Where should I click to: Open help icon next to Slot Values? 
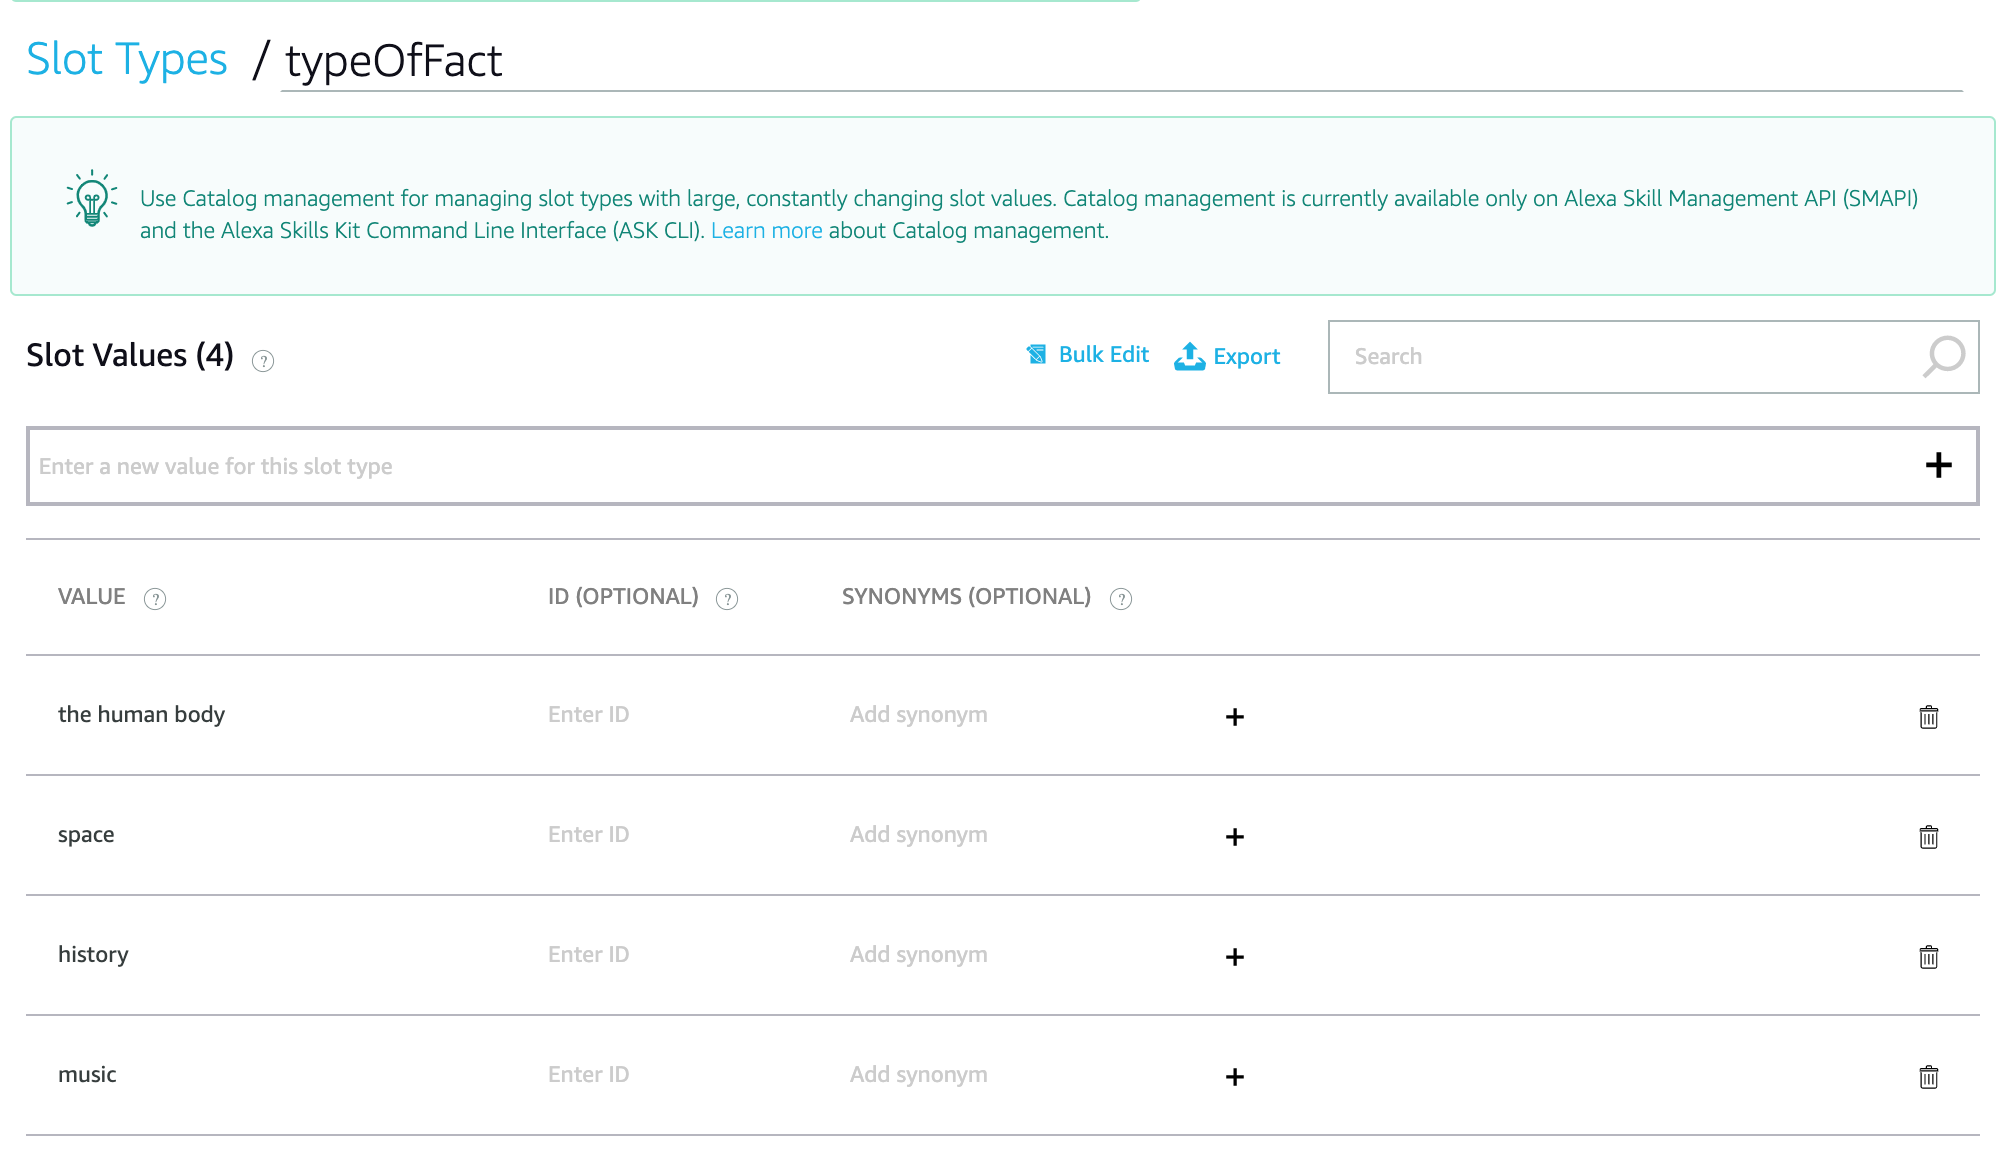point(263,361)
